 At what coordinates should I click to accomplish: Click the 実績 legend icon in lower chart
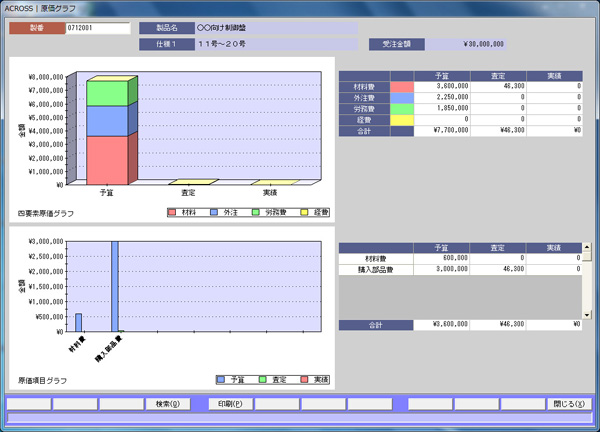(305, 380)
